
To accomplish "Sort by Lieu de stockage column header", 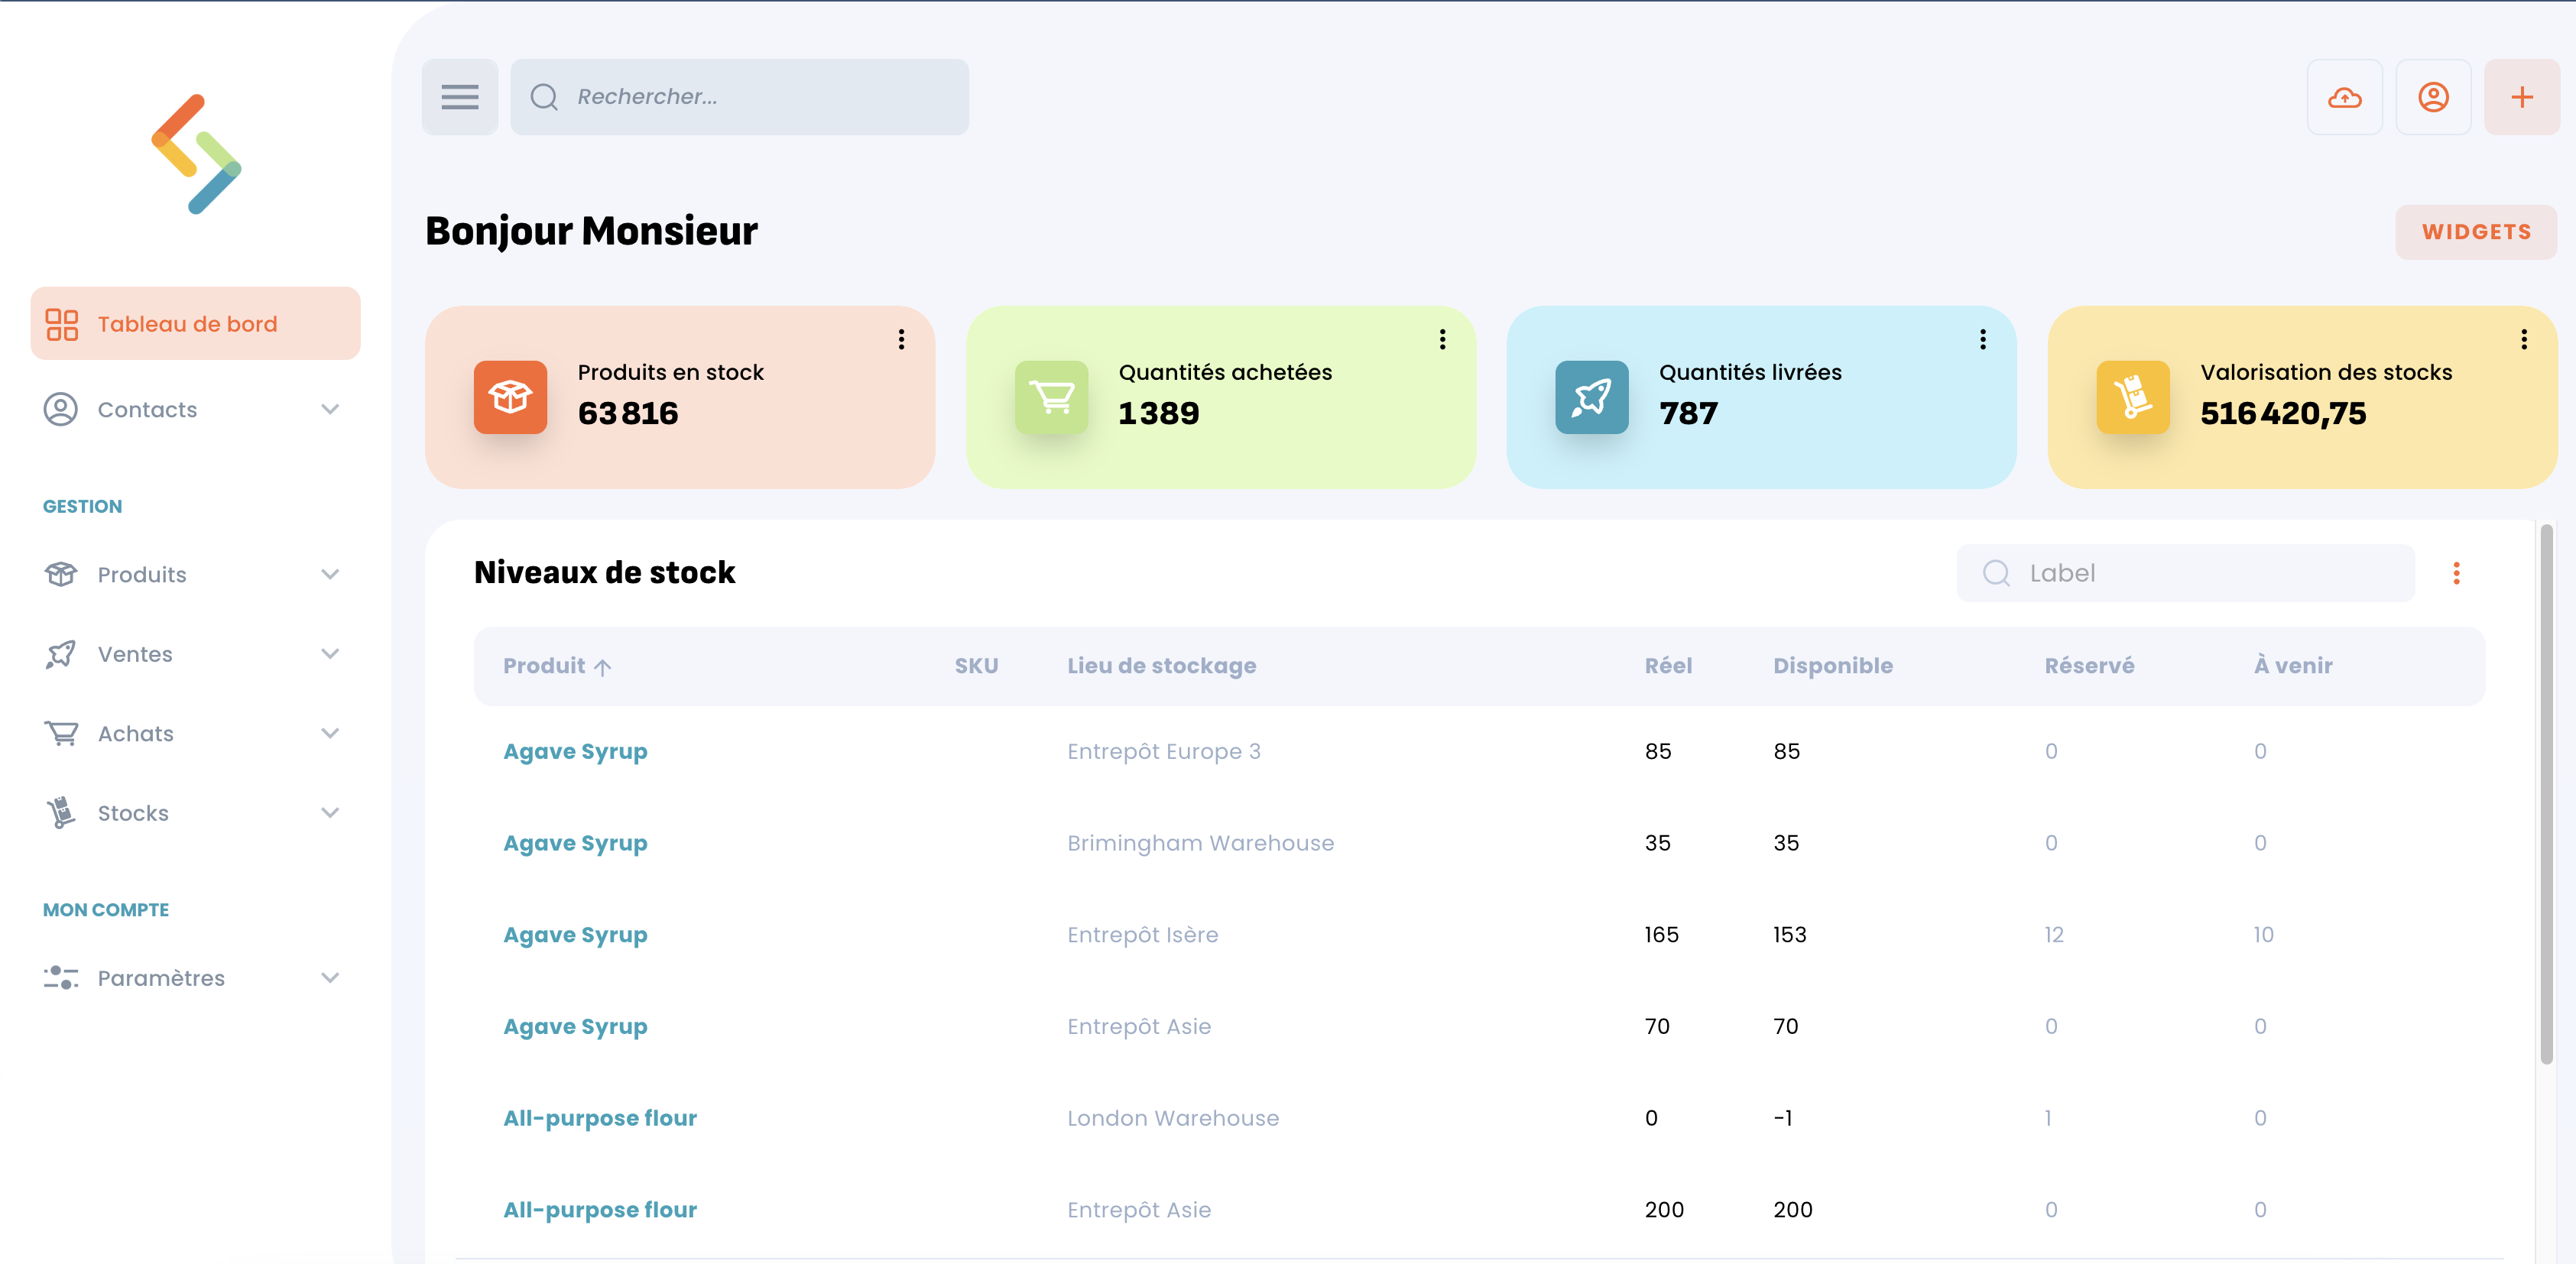I will point(1161,666).
